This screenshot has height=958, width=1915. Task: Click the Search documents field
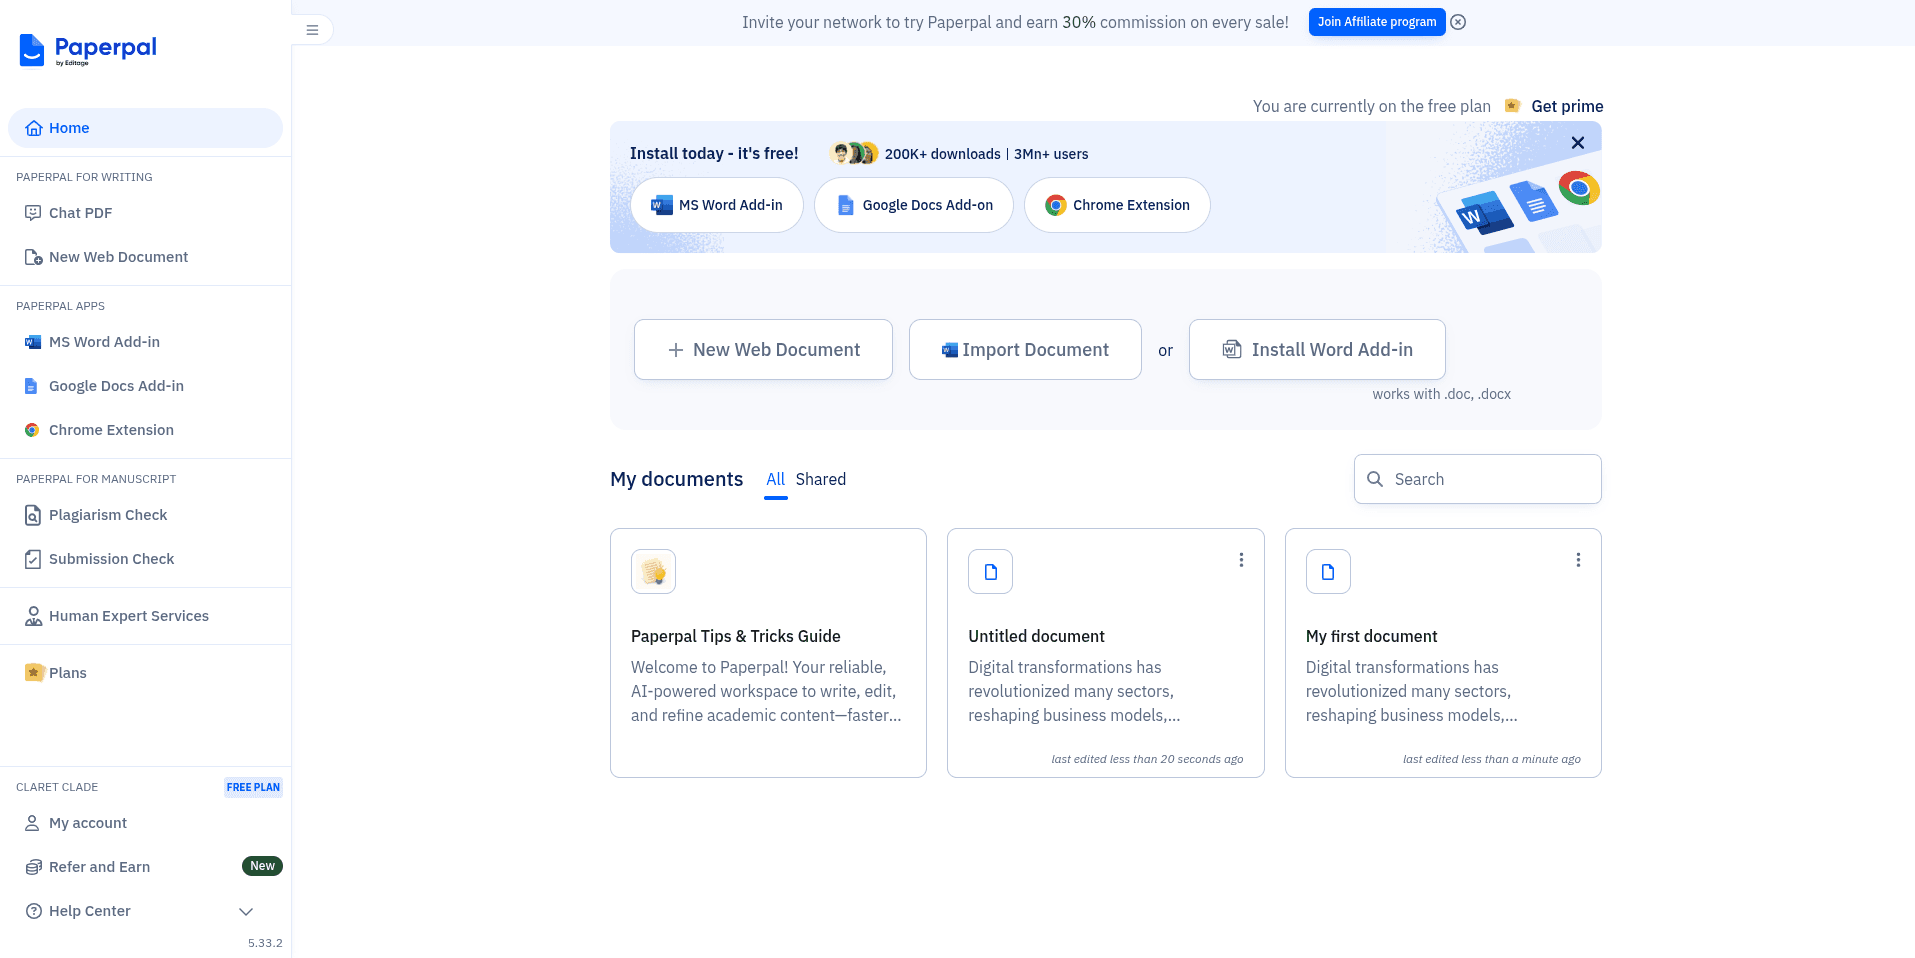pyautogui.click(x=1477, y=479)
